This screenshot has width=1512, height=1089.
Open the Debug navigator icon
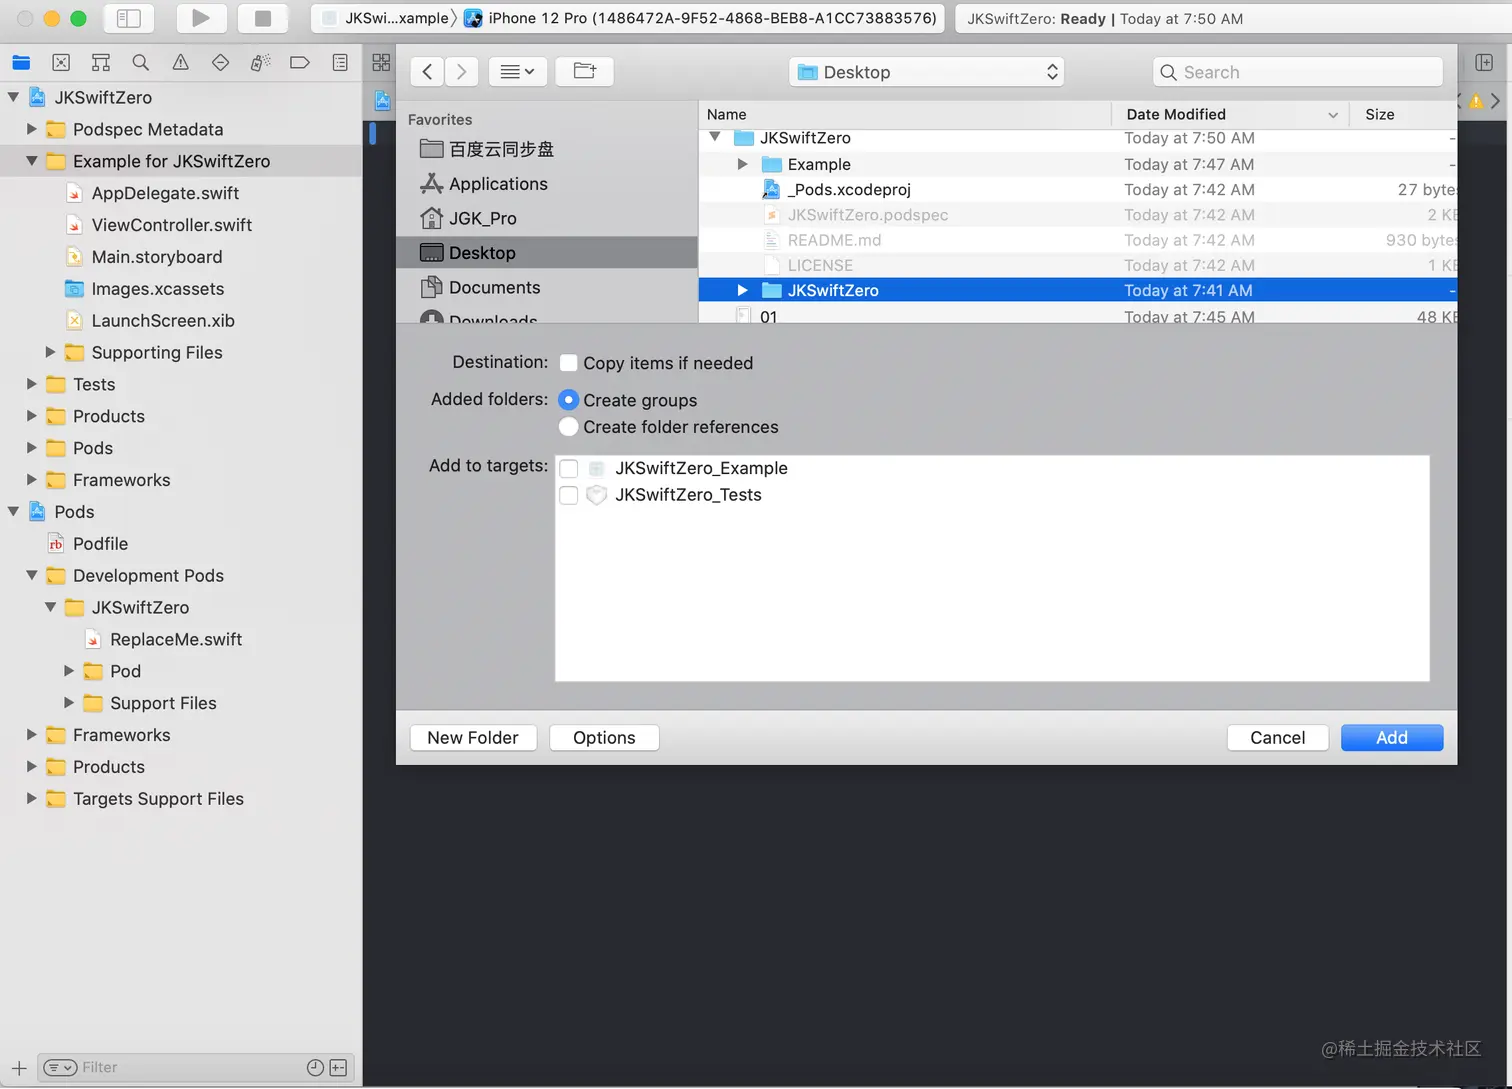click(260, 63)
